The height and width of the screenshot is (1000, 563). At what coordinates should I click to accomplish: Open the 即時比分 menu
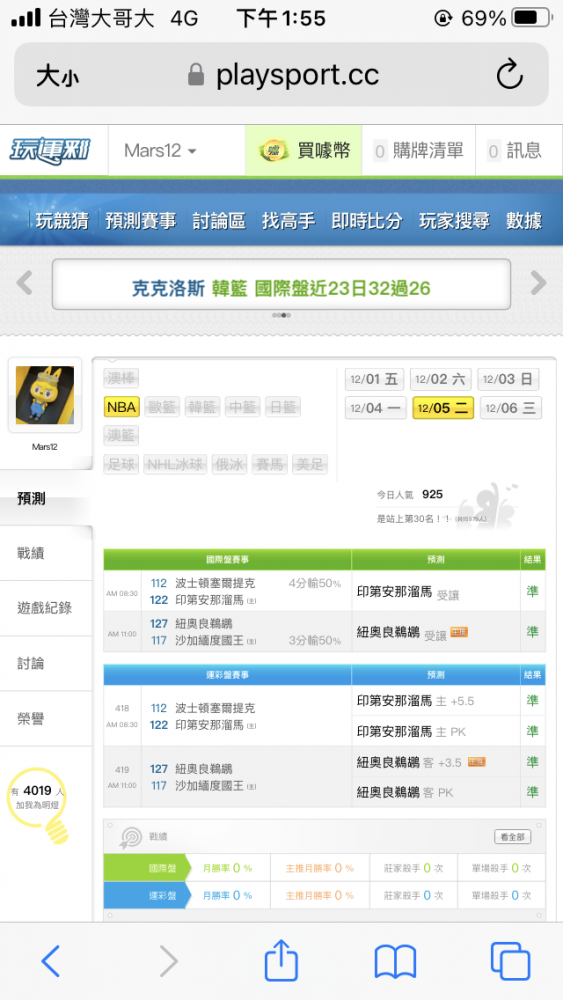367,221
